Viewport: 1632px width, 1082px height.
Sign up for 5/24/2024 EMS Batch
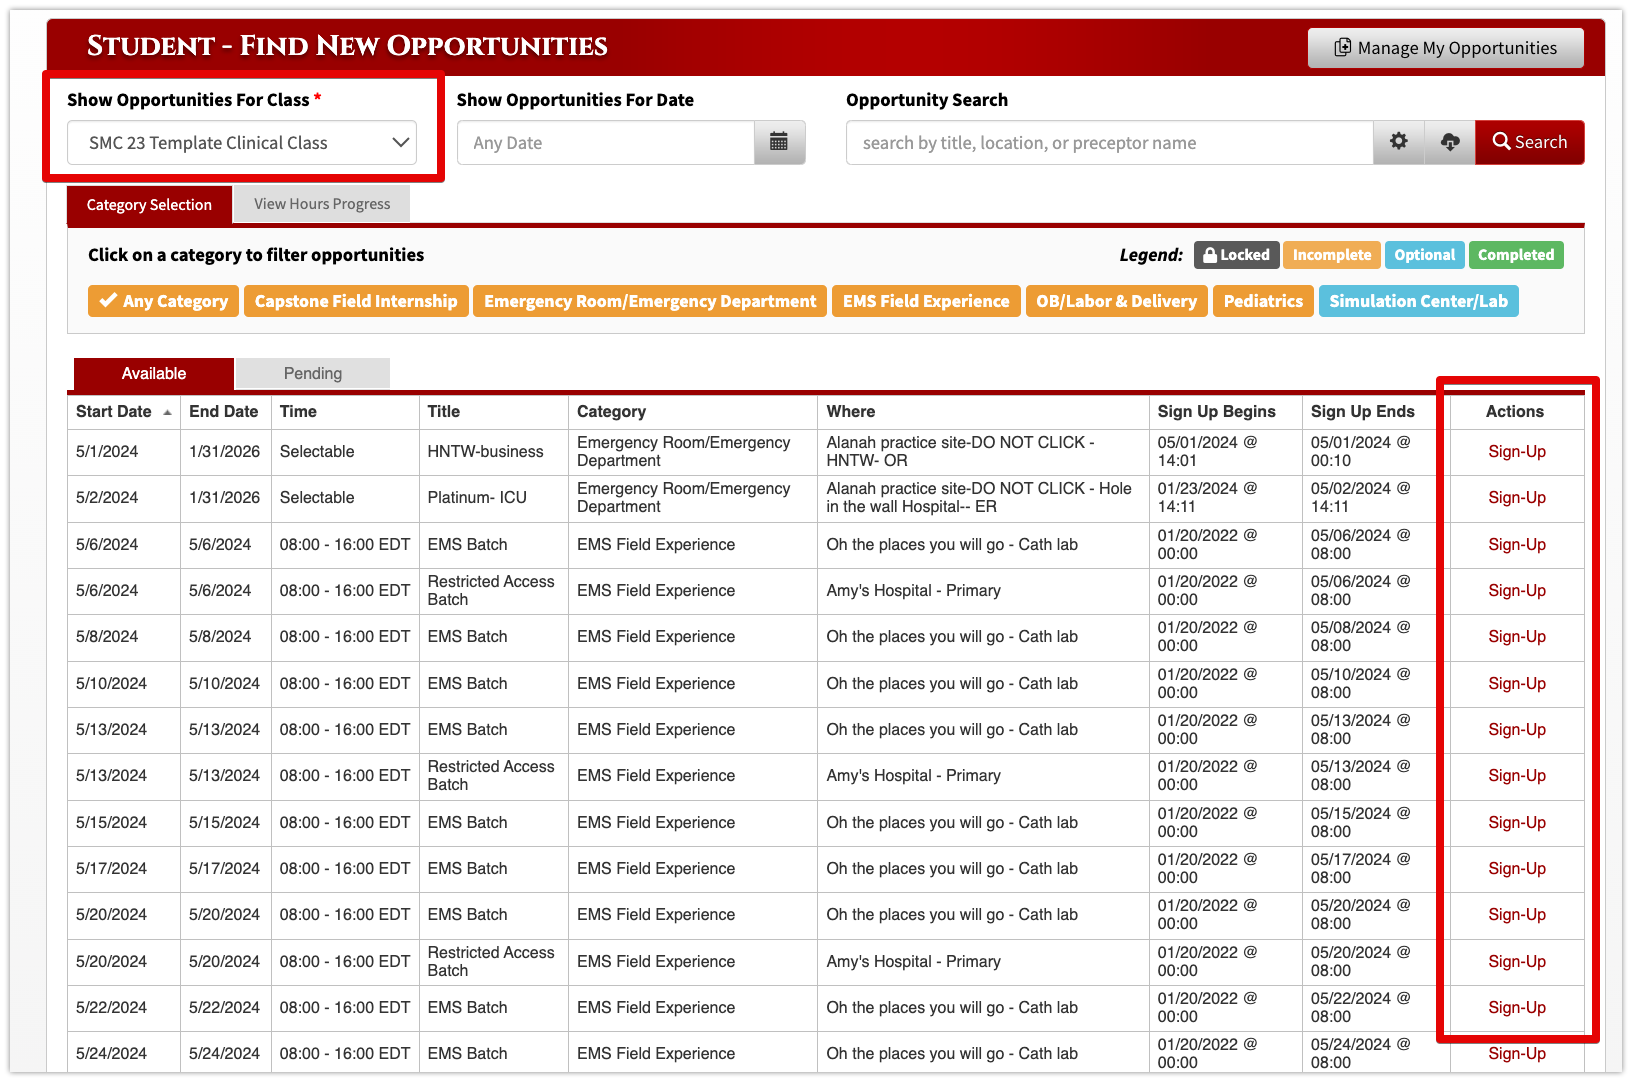pyautogui.click(x=1517, y=1054)
